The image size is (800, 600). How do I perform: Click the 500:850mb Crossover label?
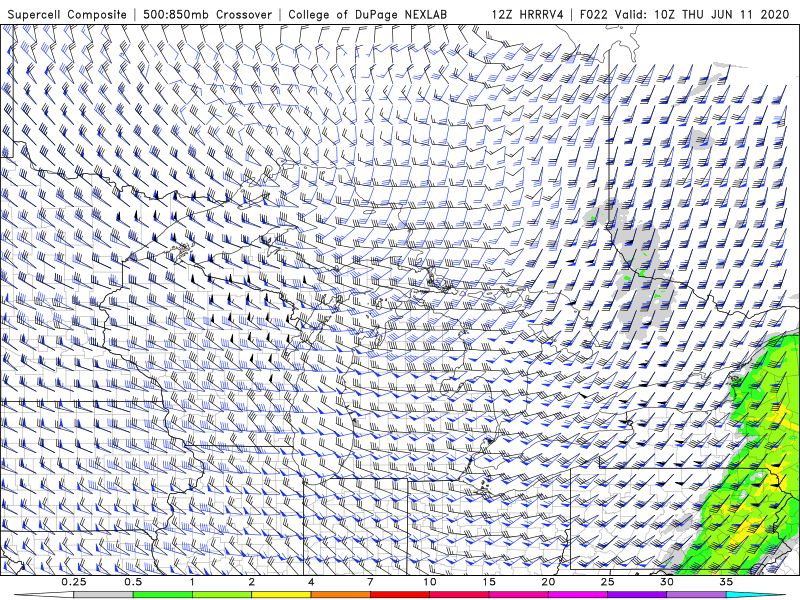click(207, 15)
